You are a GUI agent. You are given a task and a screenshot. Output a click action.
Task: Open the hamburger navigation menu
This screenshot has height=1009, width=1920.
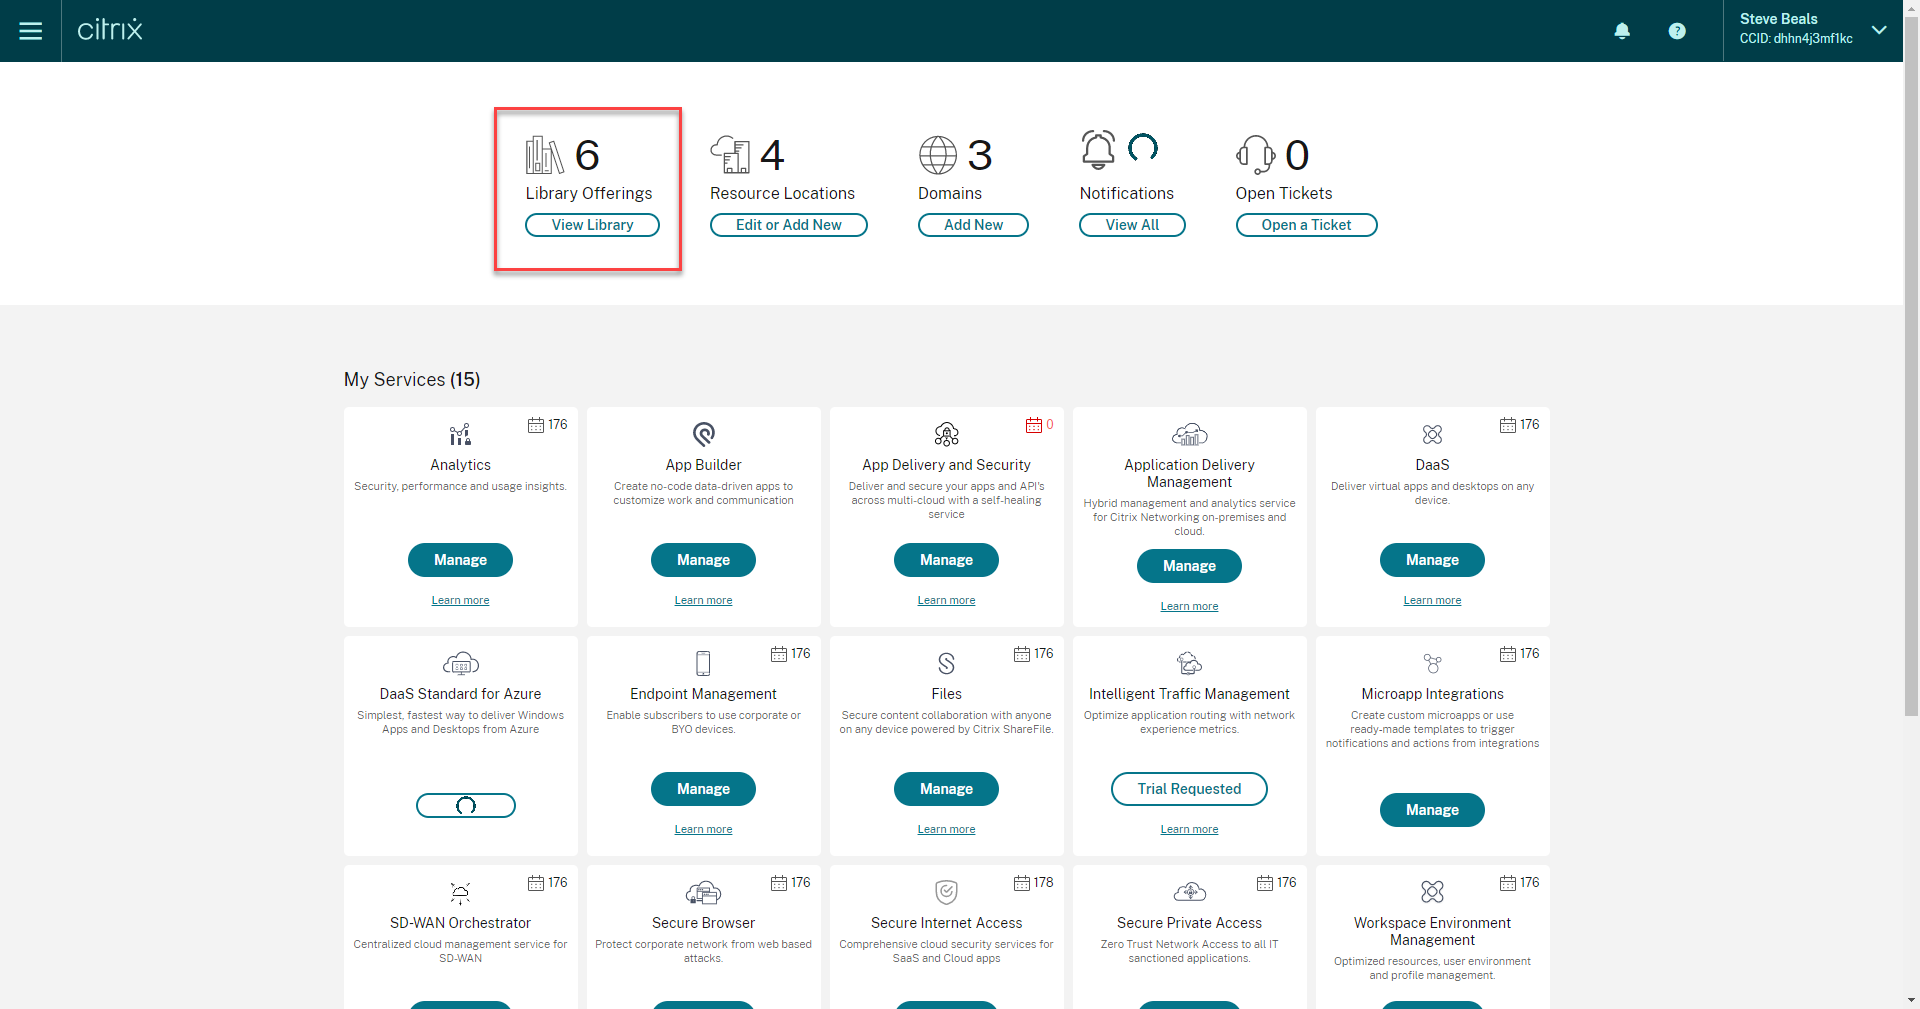pyautogui.click(x=31, y=31)
